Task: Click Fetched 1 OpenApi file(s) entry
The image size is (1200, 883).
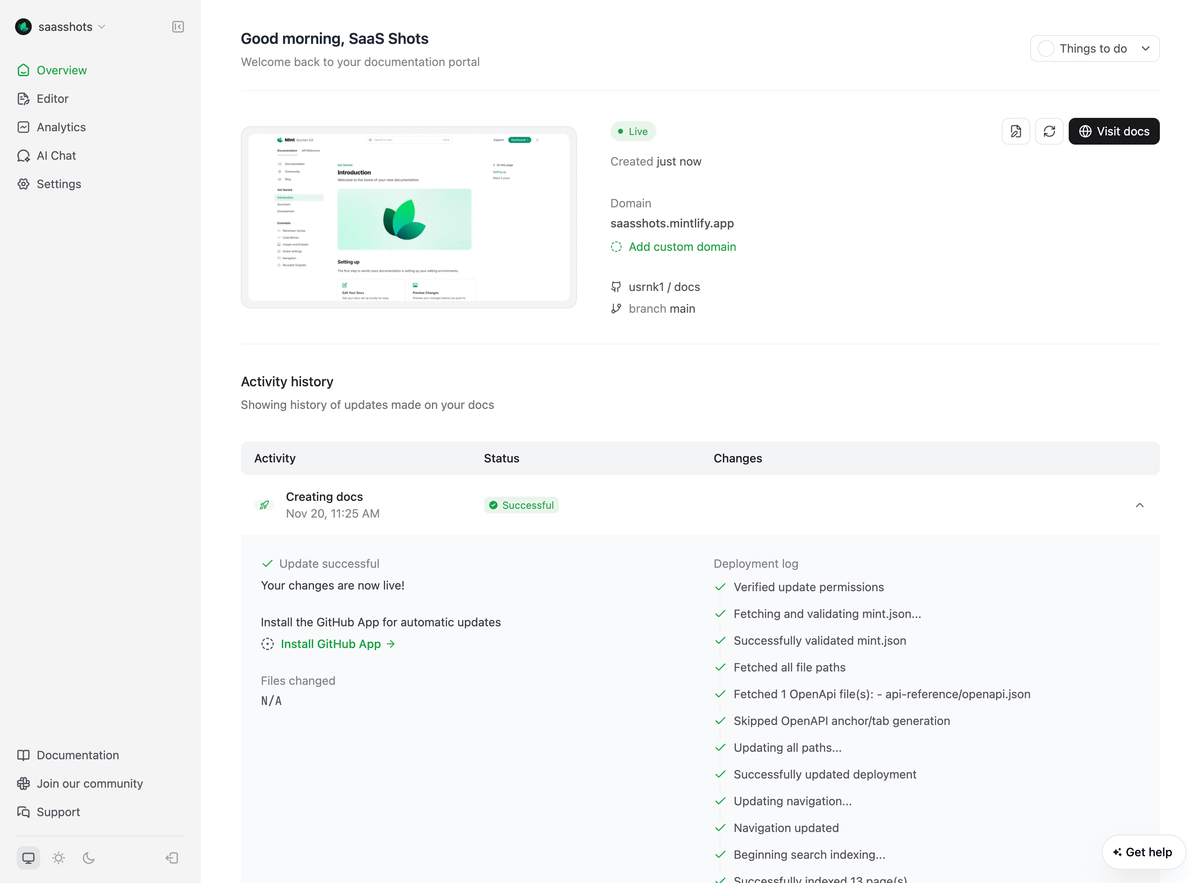Action: [882, 694]
